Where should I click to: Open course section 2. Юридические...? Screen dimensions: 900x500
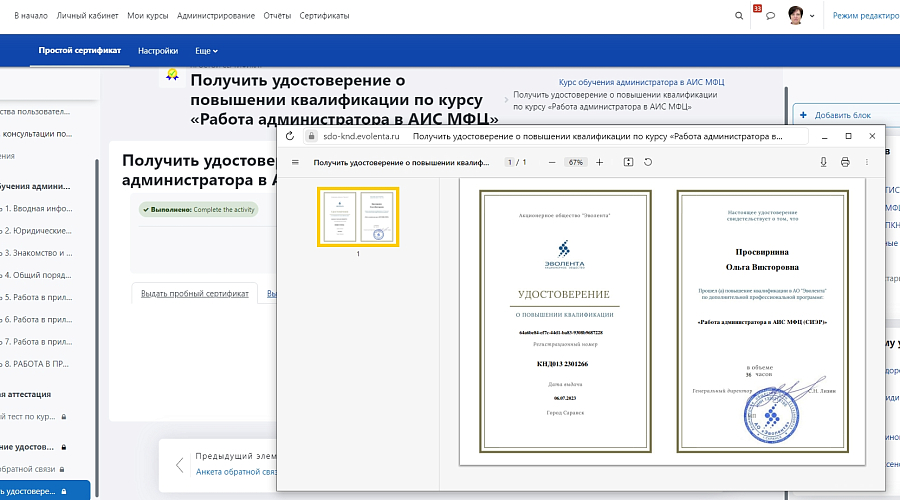[x=38, y=231]
